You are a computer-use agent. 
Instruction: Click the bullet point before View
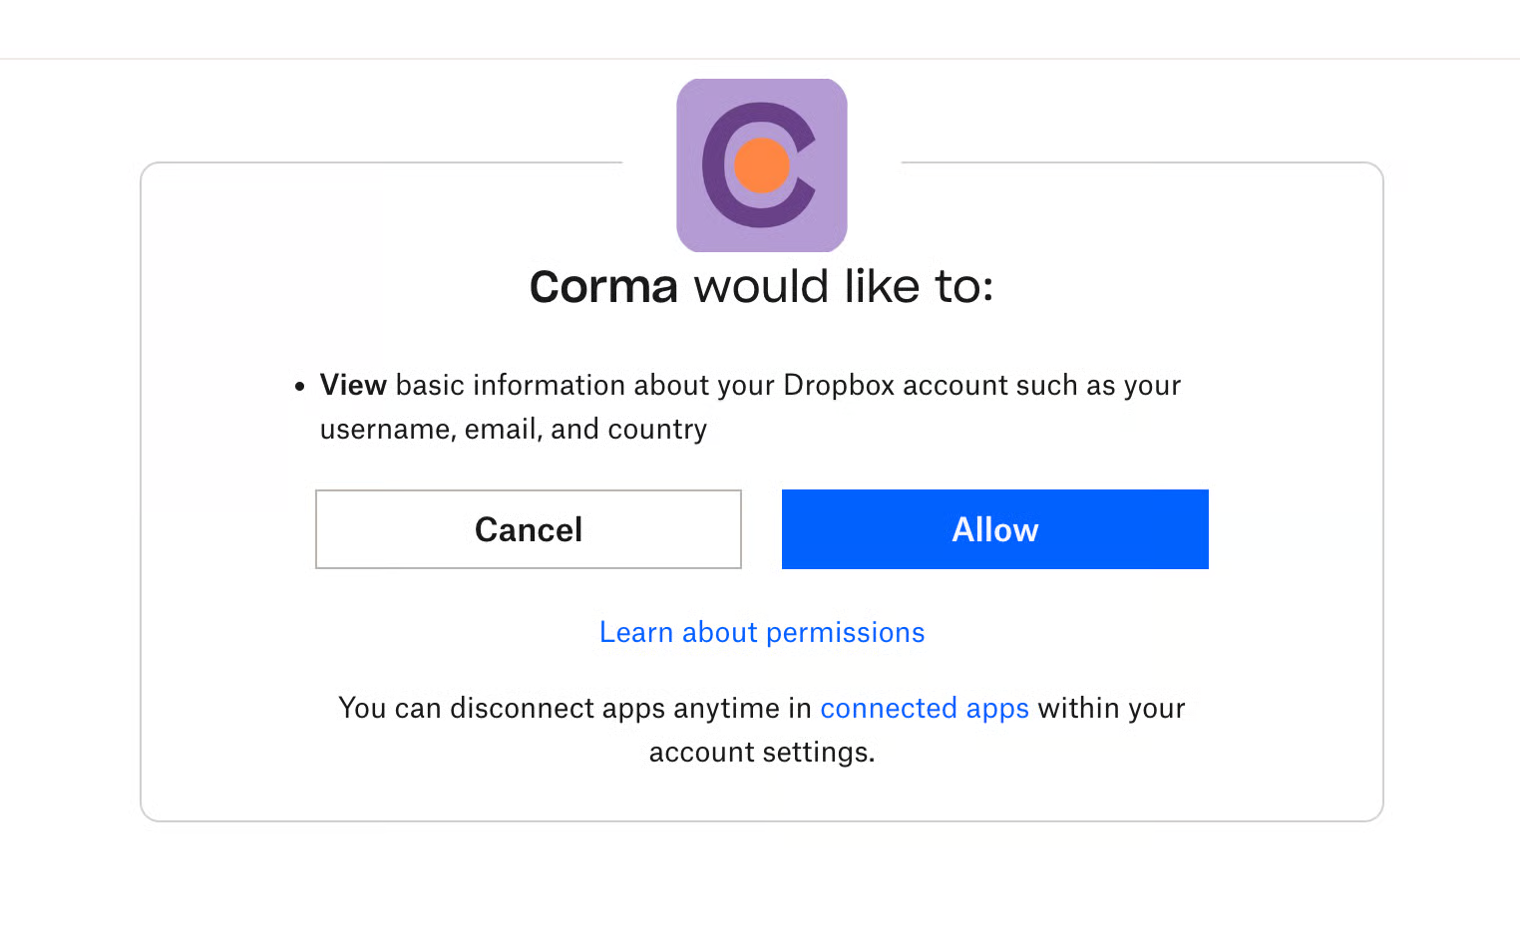[299, 386]
